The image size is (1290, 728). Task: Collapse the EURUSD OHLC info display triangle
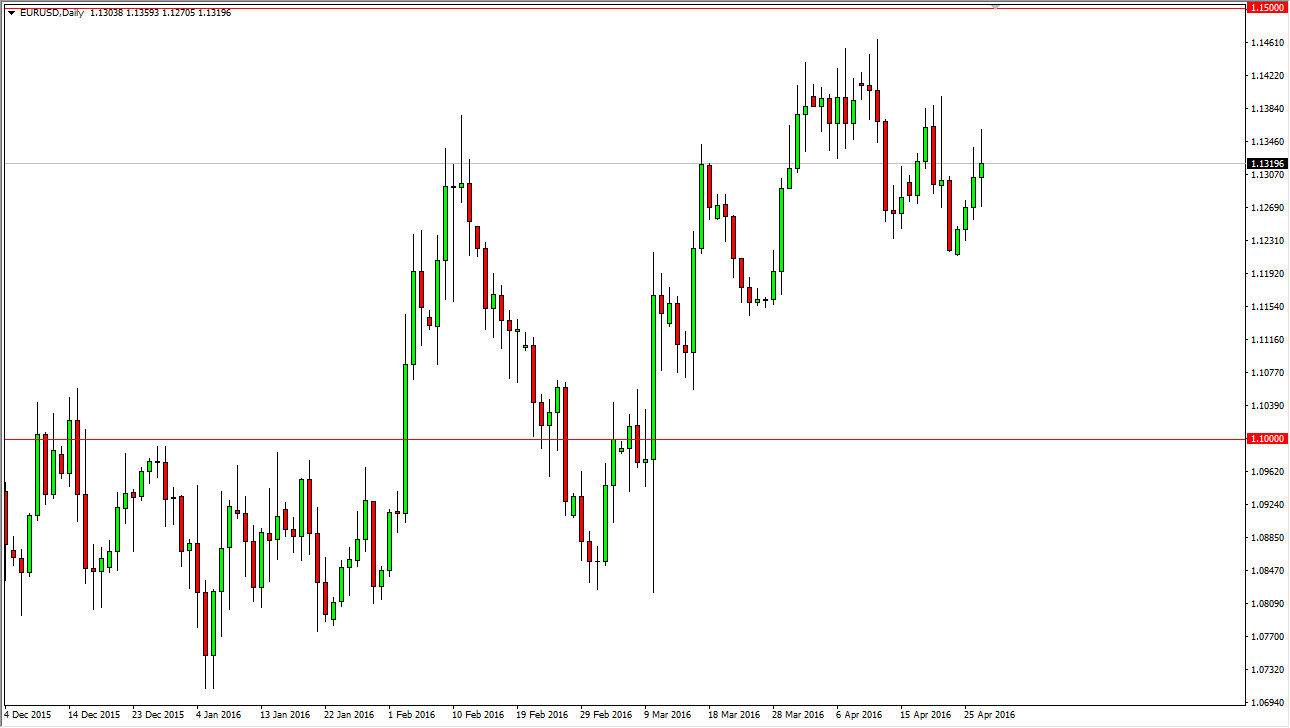(10, 13)
